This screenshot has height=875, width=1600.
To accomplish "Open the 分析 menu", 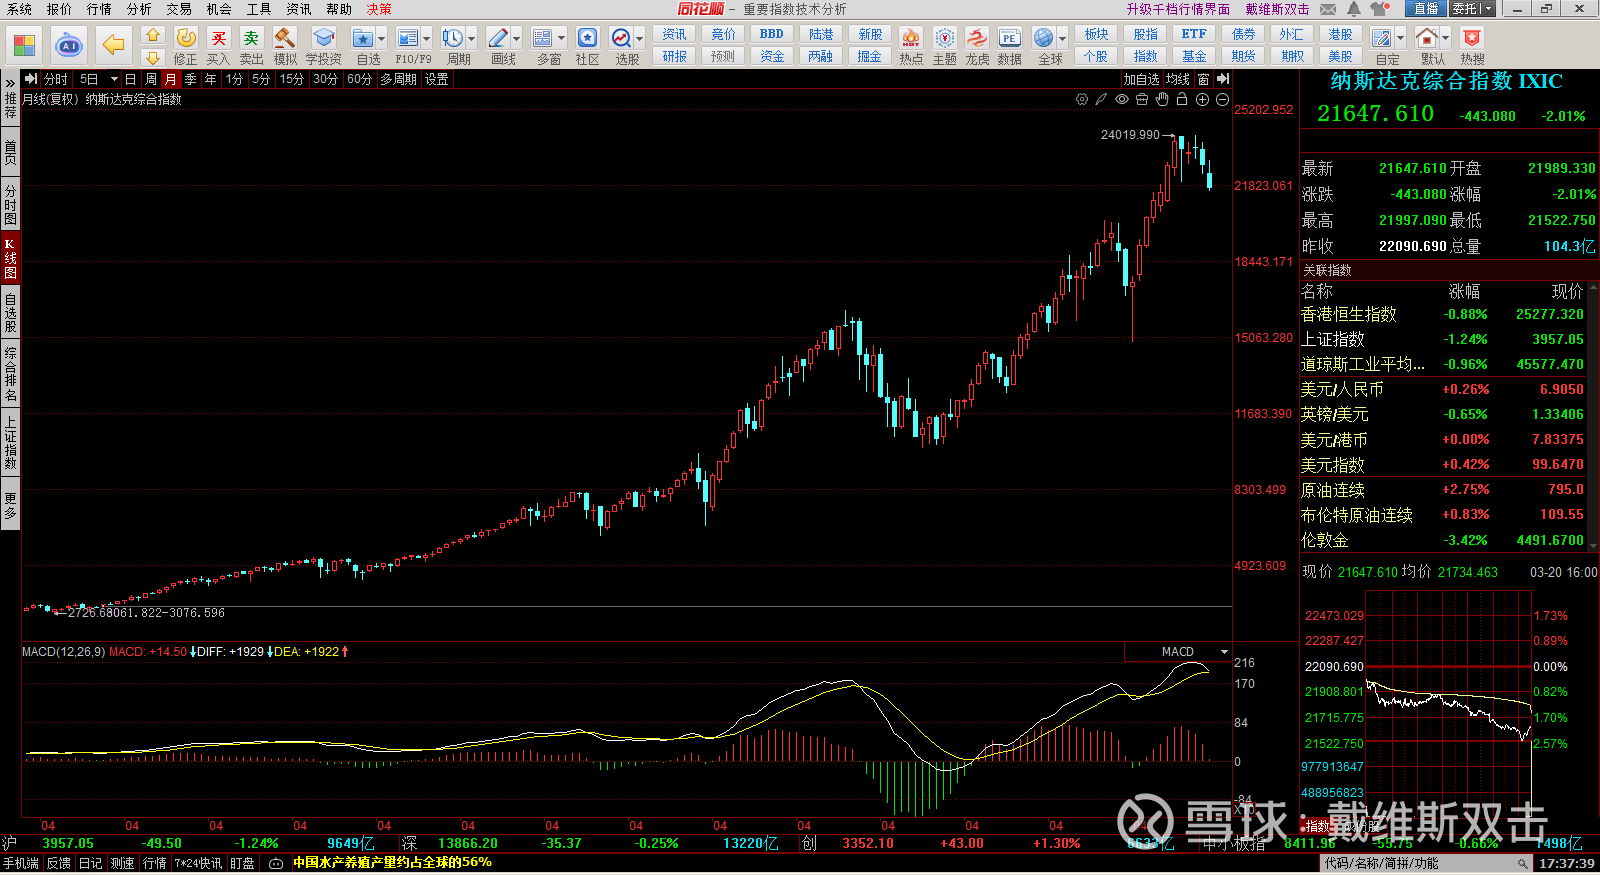I will pyautogui.click(x=139, y=9).
